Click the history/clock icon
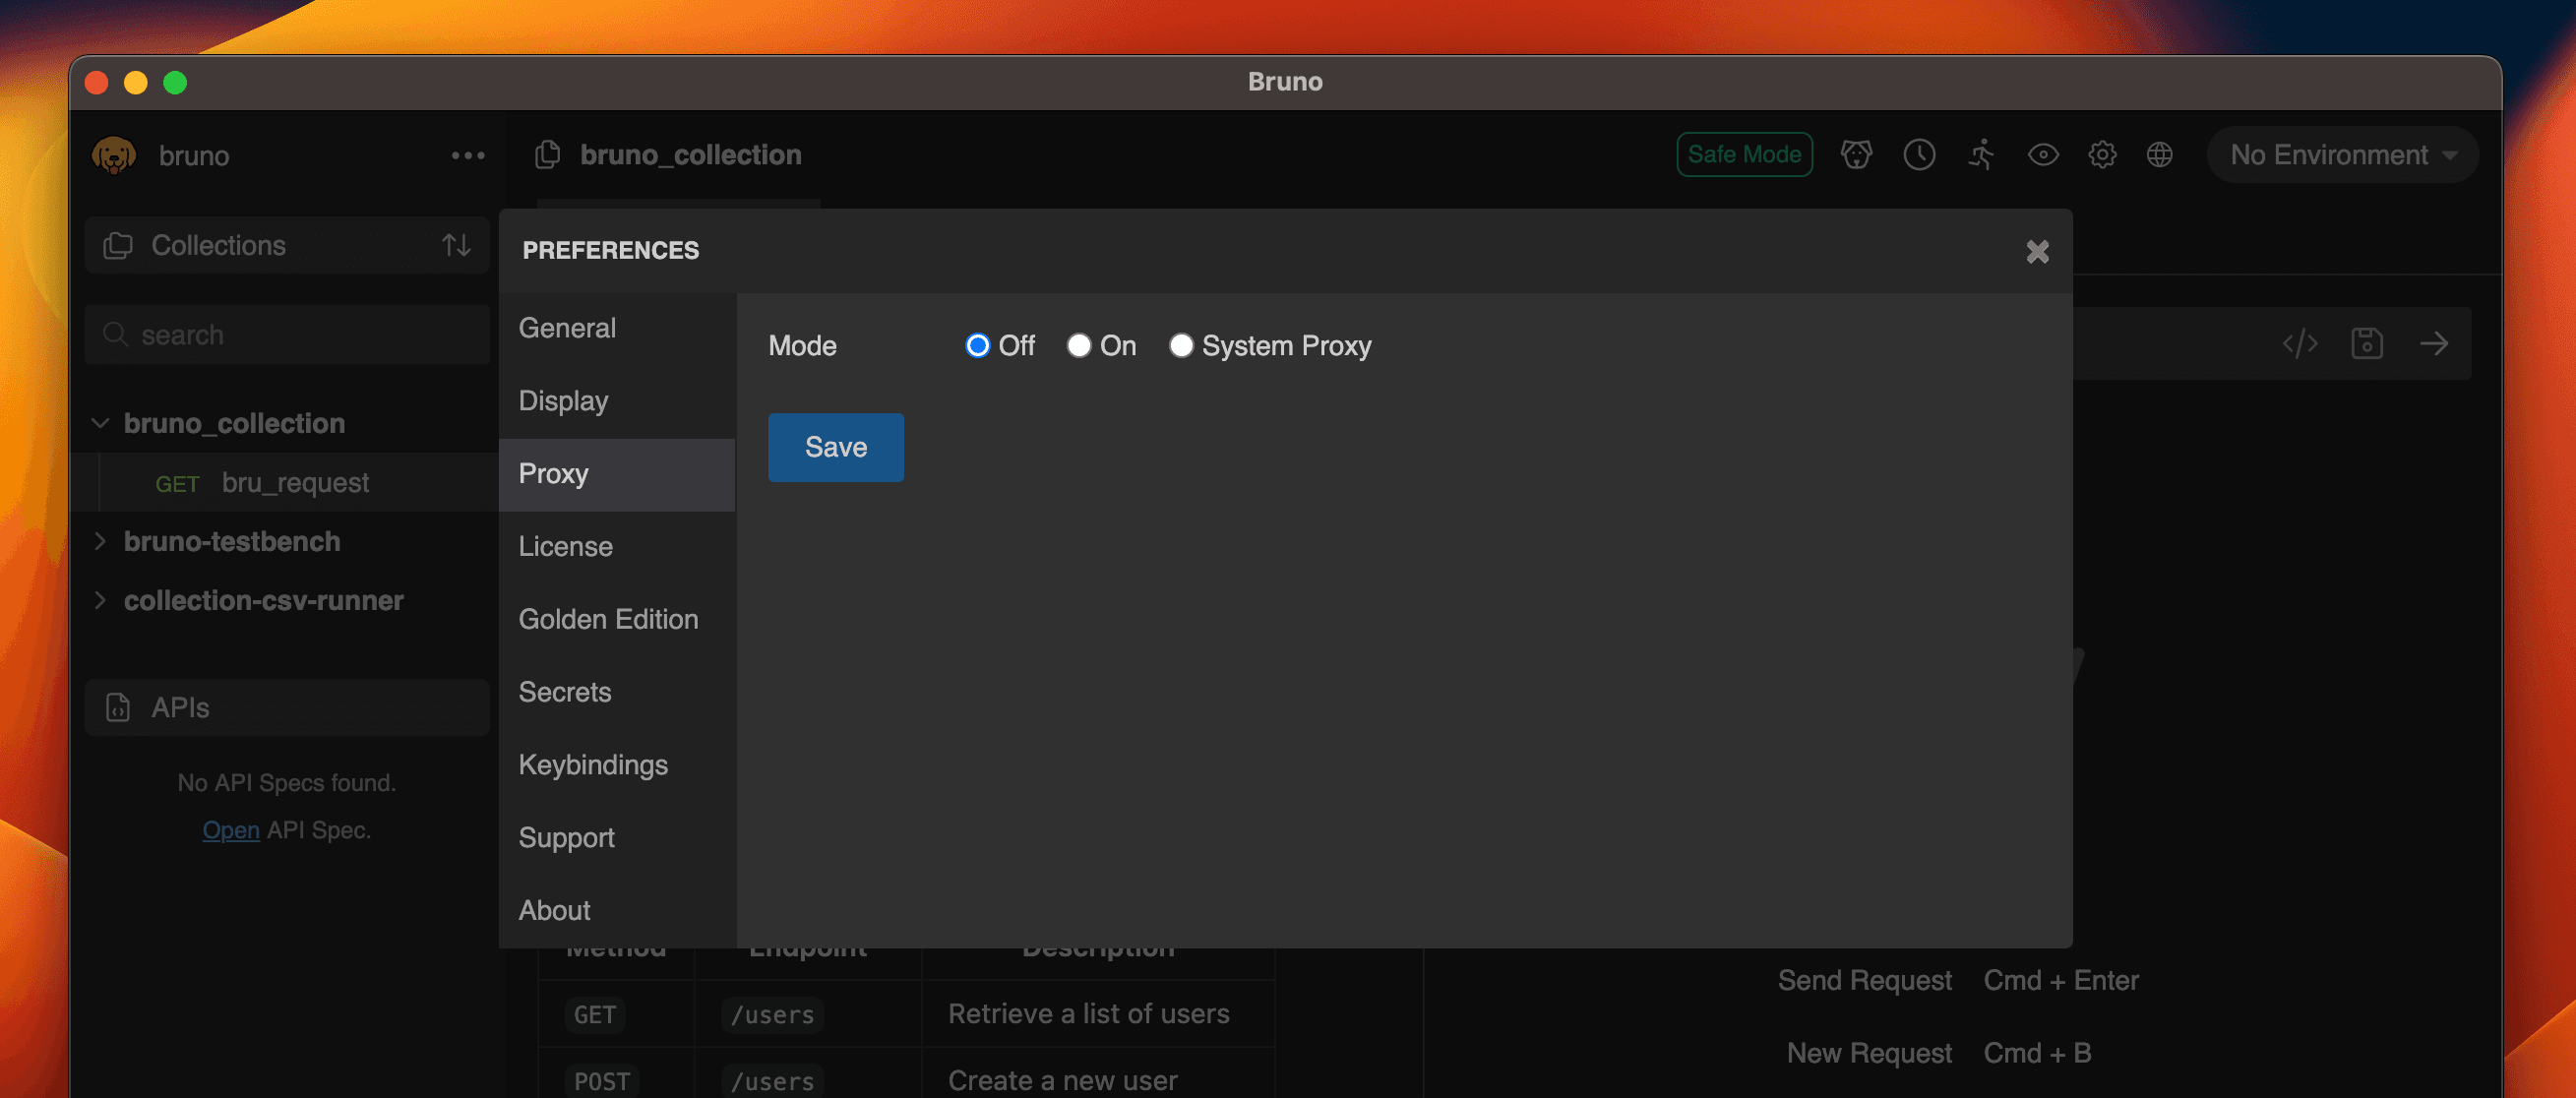This screenshot has width=2576, height=1098. (x=1919, y=152)
